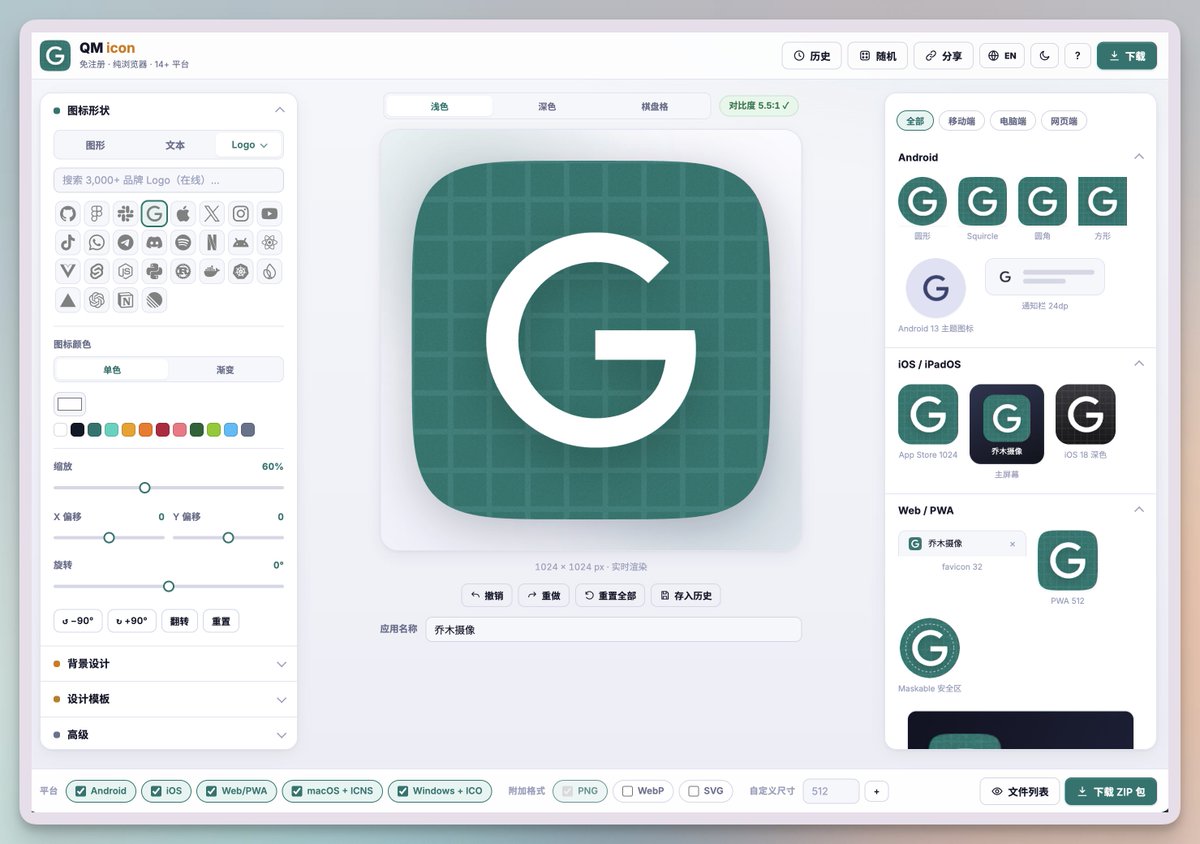Select the TikTok logo
This screenshot has height=844, width=1200.
pos(68,242)
